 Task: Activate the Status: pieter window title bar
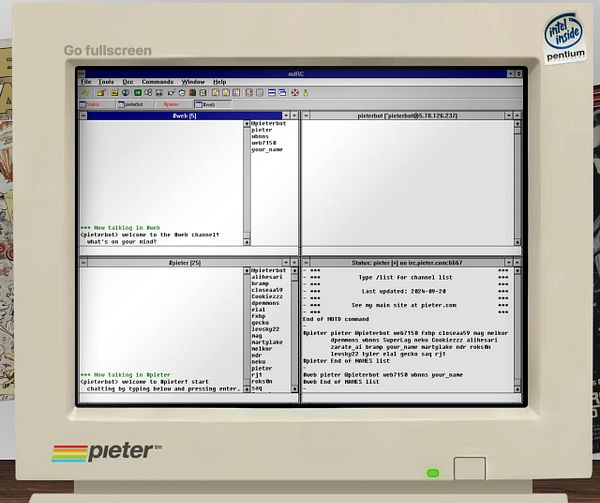click(408, 263)
